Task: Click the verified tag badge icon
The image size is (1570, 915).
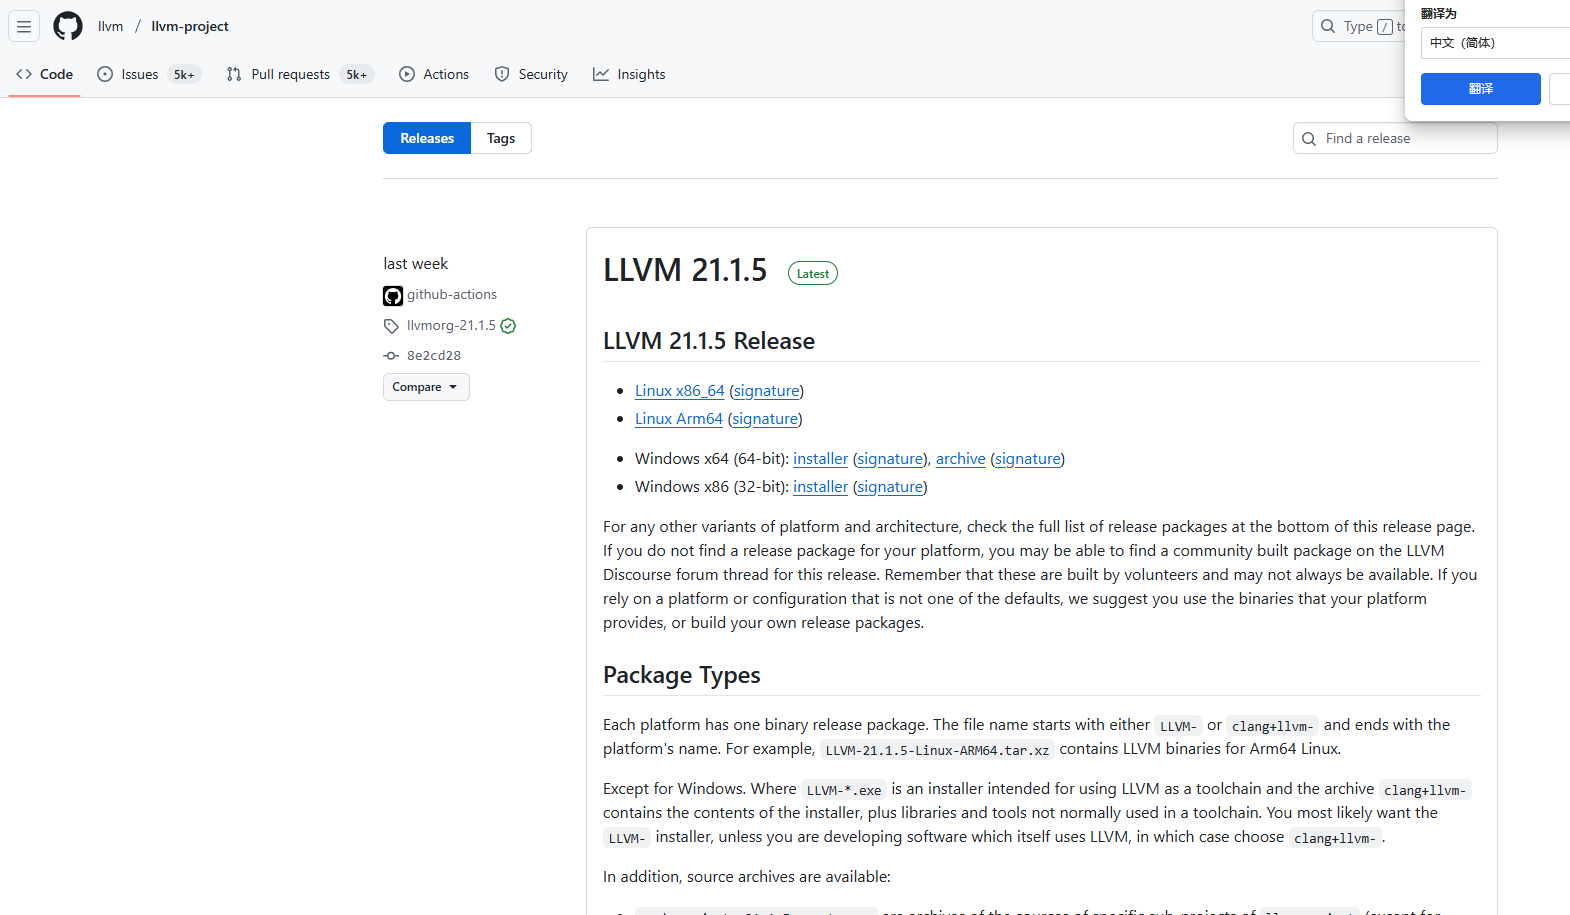Action: click(508, 326)
